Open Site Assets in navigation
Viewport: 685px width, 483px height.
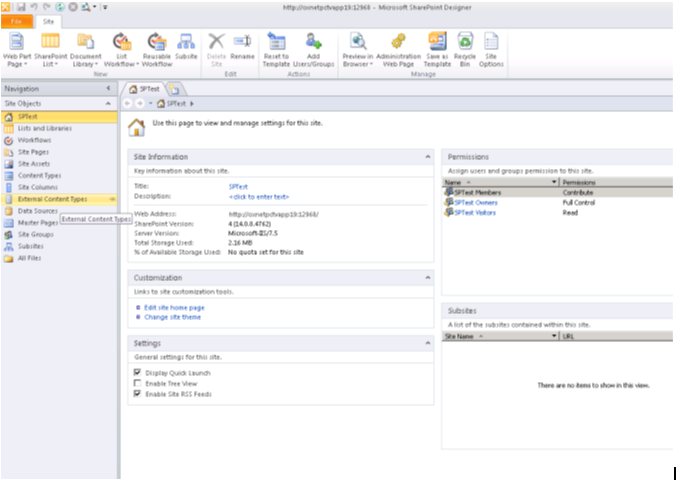pos(59,164)
